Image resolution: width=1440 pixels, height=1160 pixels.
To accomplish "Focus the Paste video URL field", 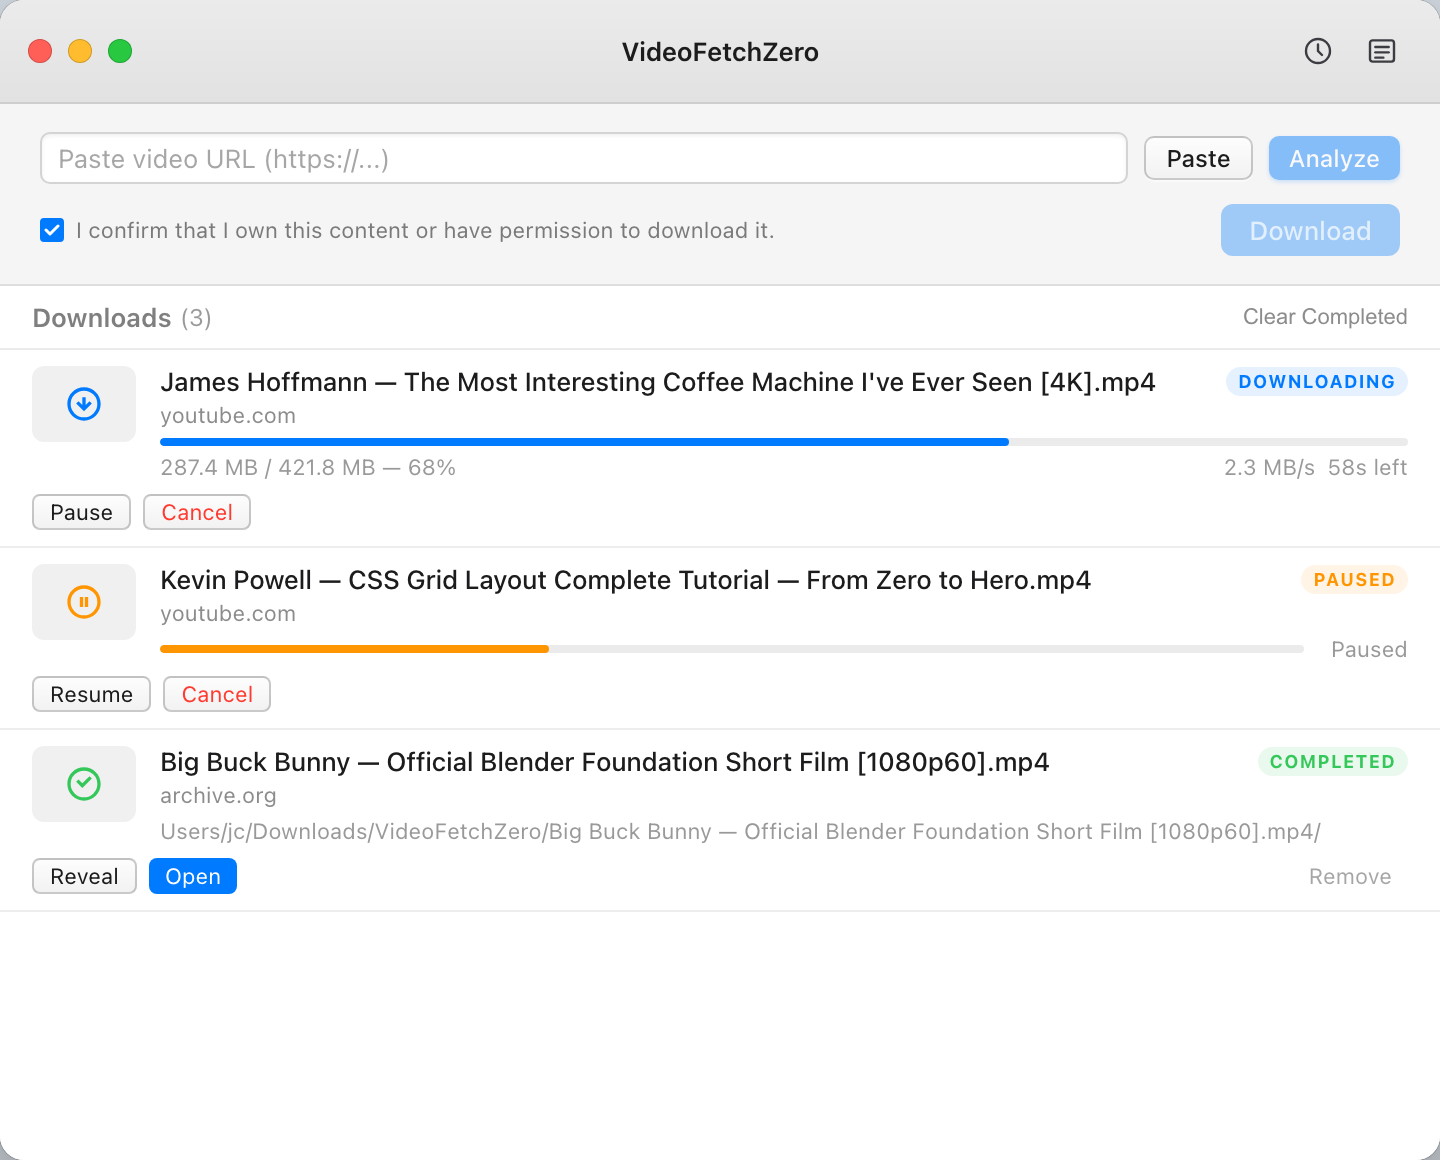I will [x=584, y=158].
